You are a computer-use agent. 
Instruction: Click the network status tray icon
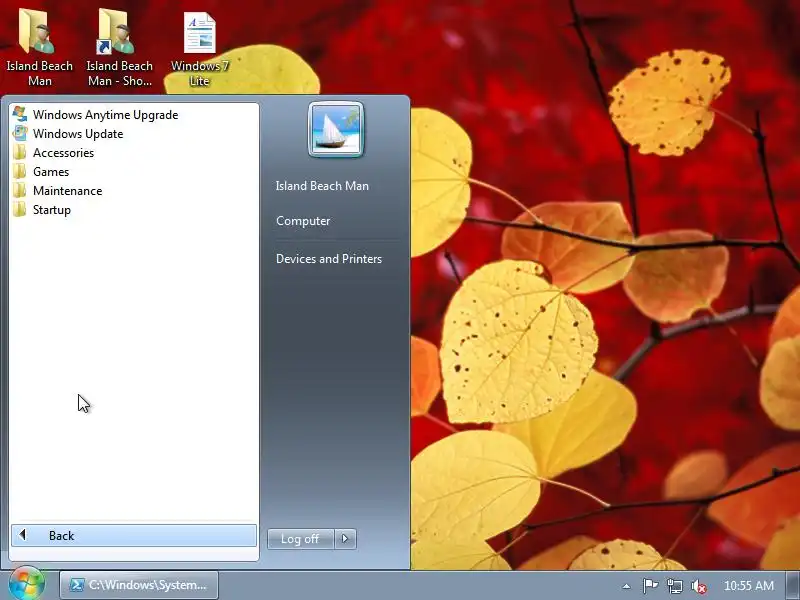tap(674, 586)
